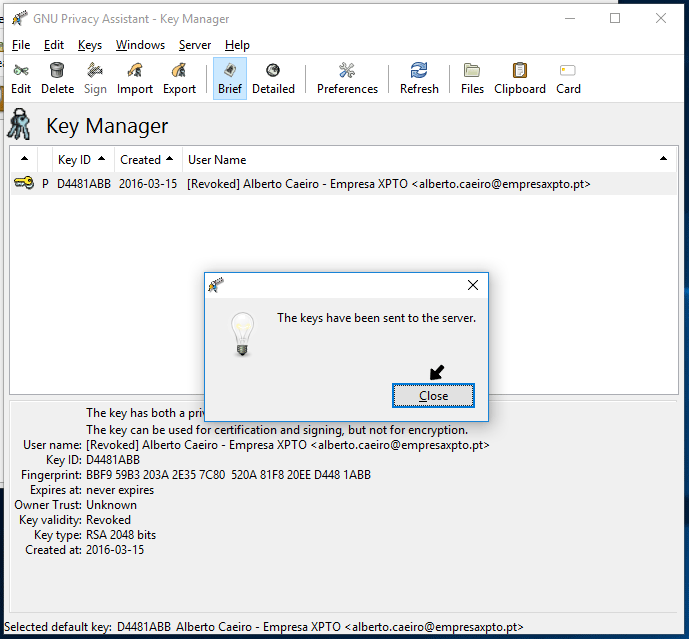Click the lightbulb info icon in dialog

click(242, 334)
